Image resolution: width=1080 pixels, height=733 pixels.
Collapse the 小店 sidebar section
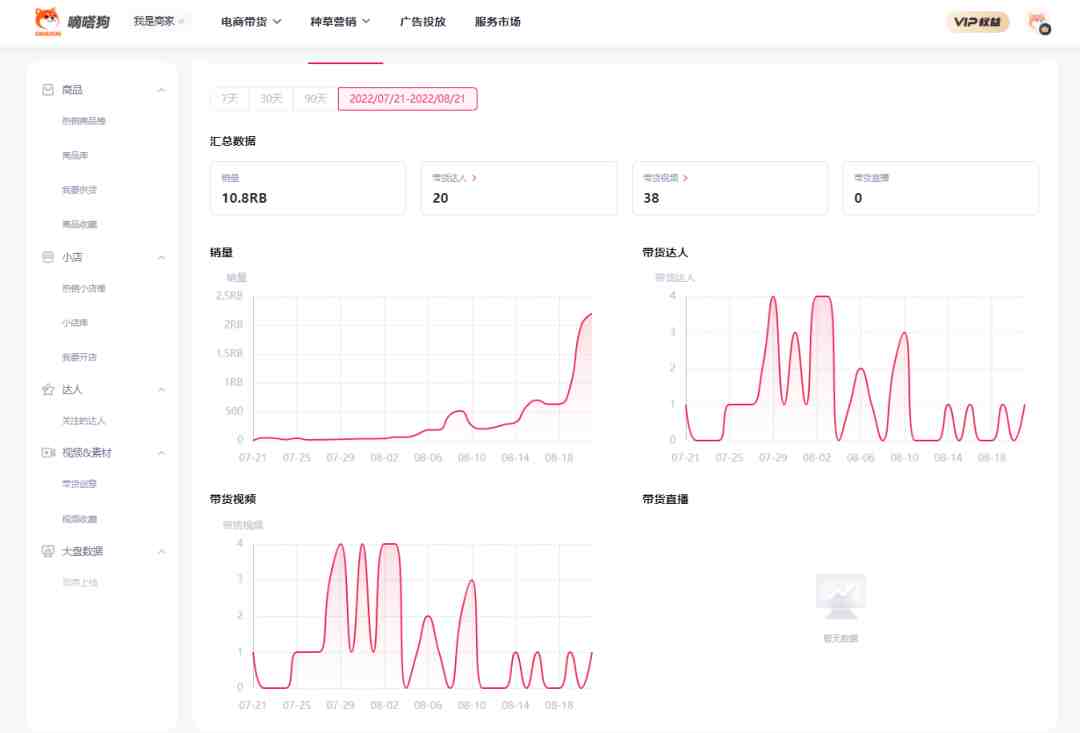(161, 258)
